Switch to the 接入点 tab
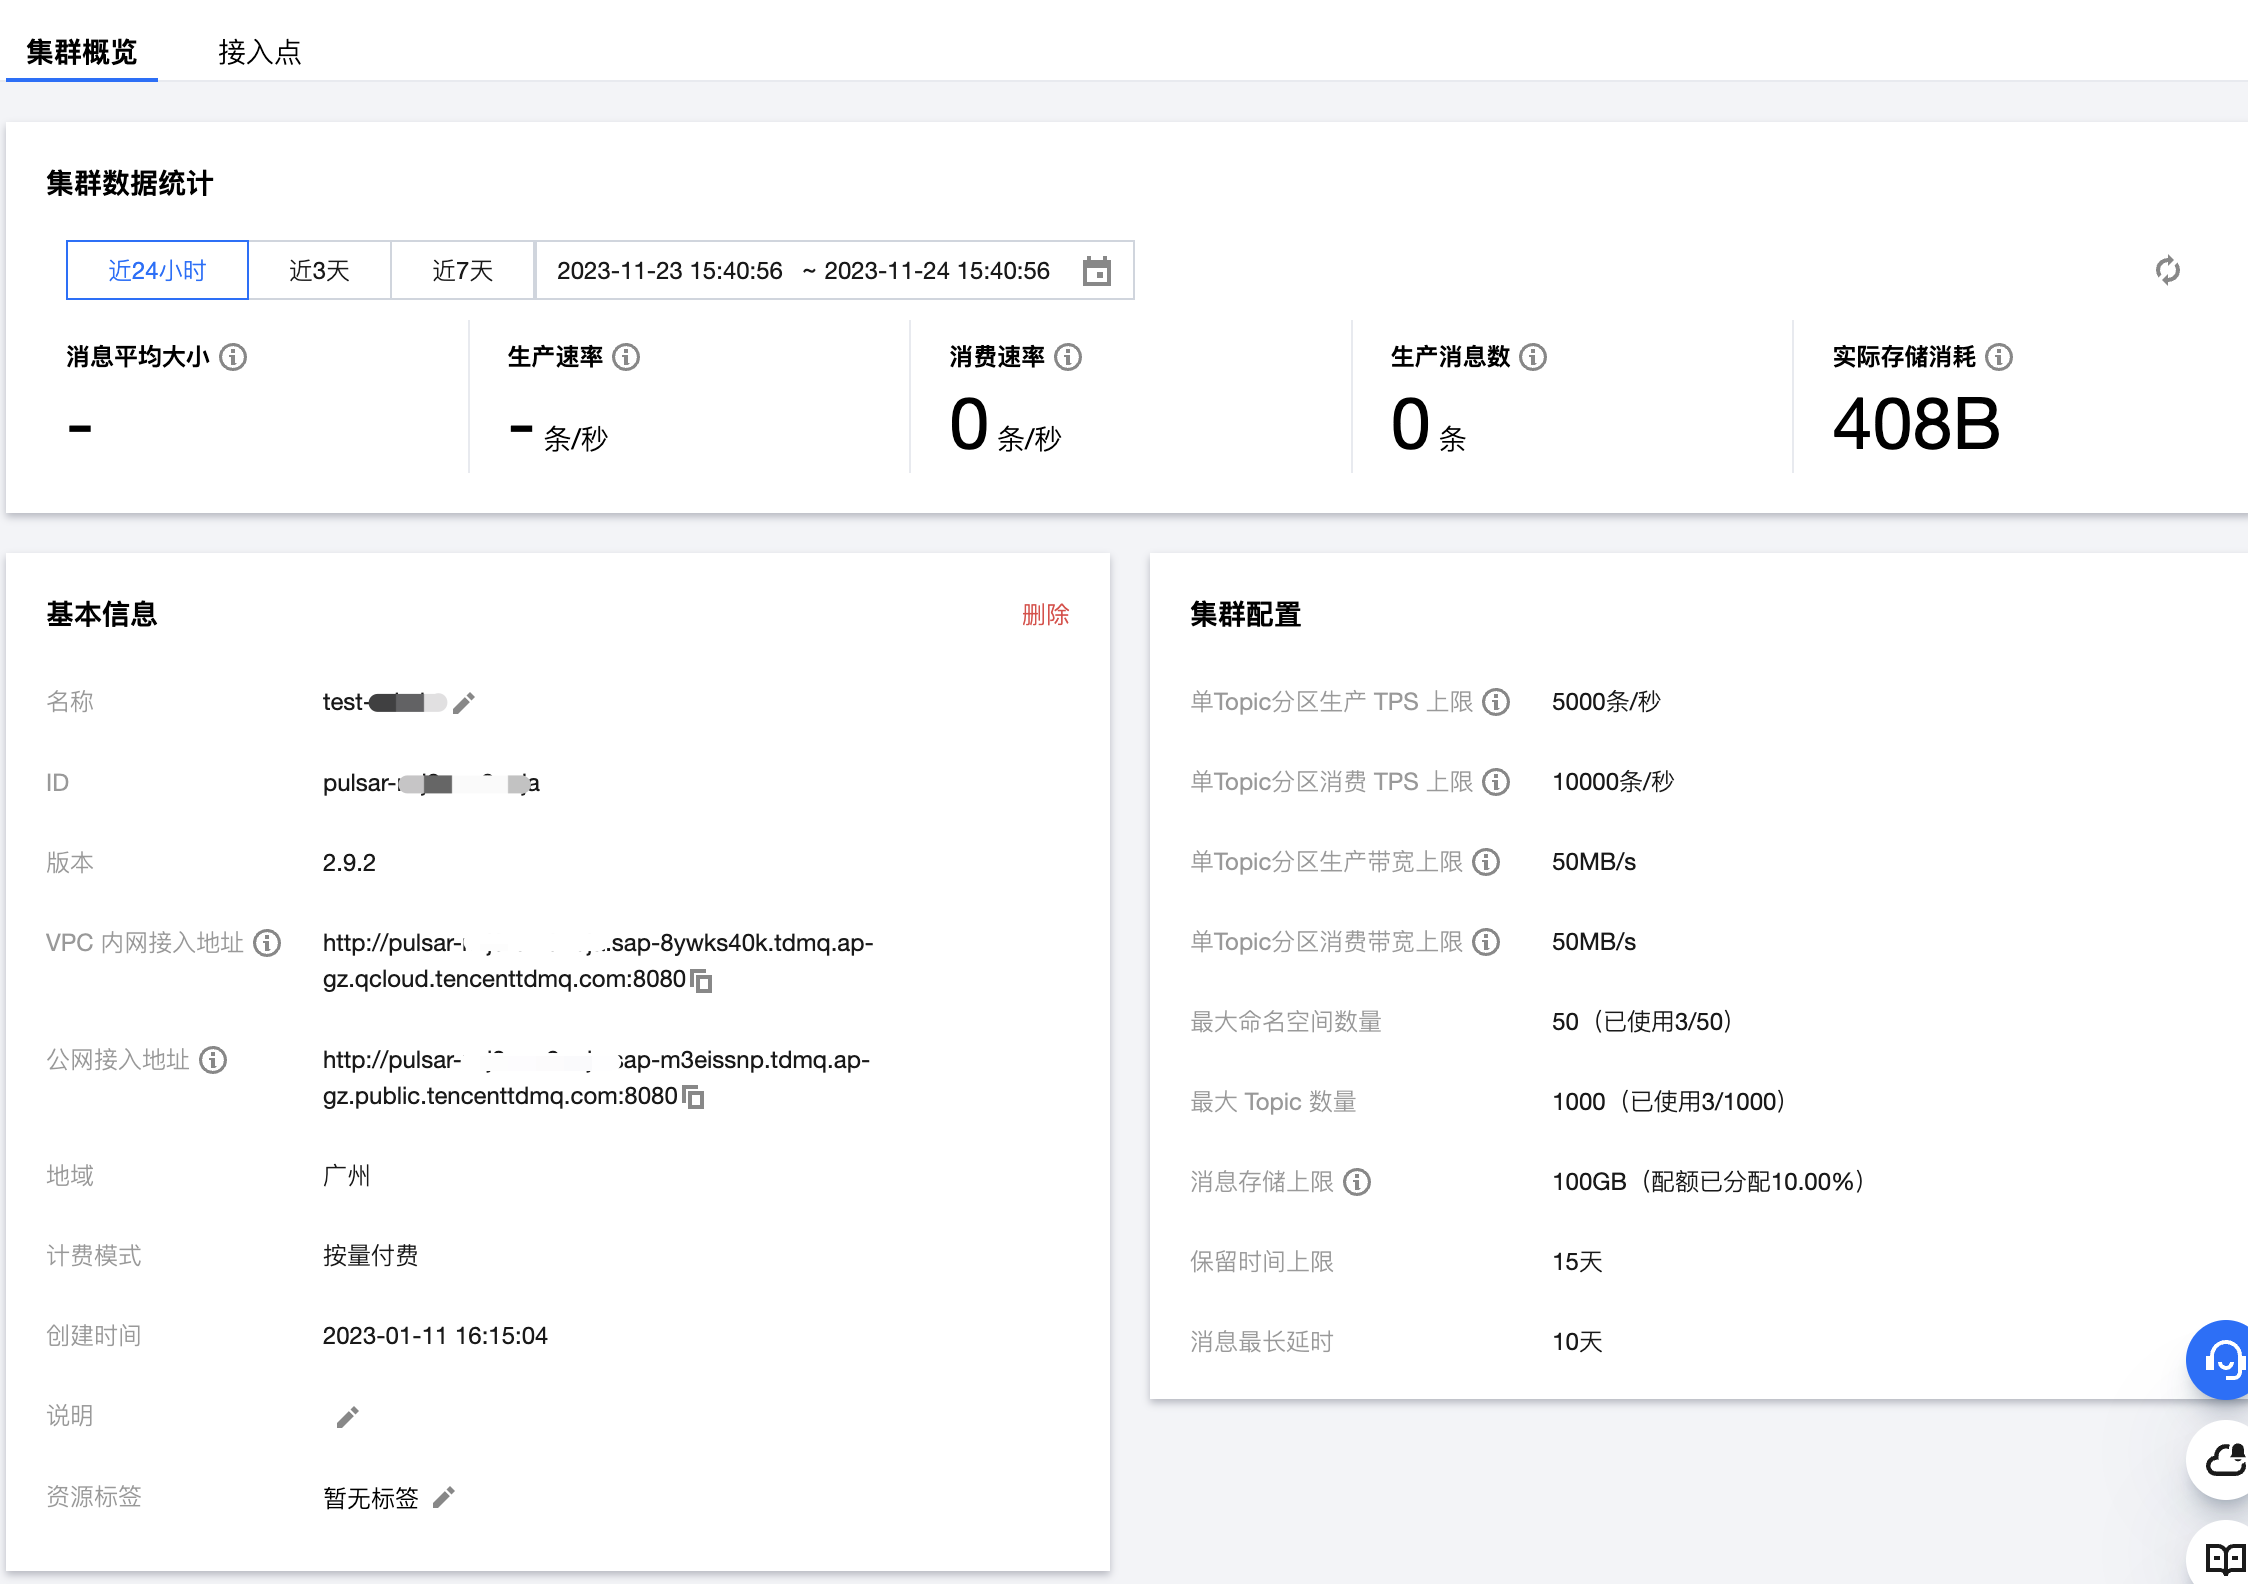 260,52
